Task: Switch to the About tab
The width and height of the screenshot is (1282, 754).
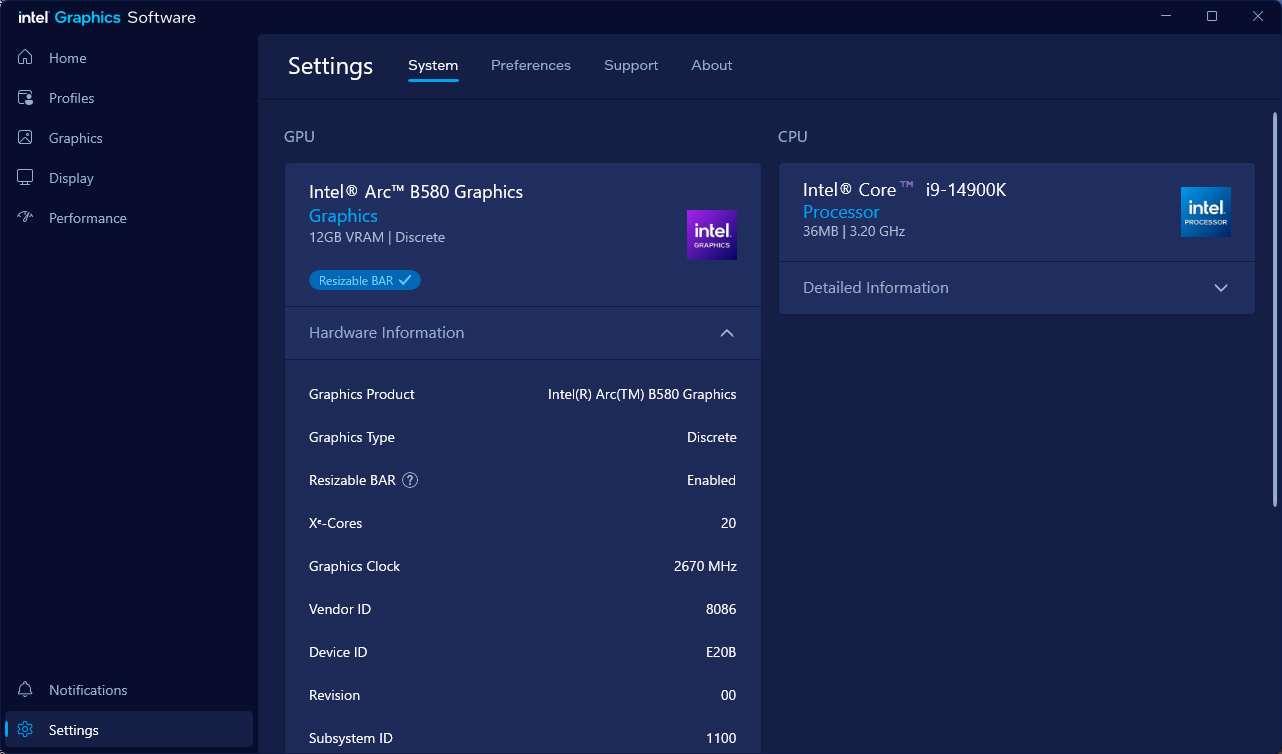Action: coord(712,66)
